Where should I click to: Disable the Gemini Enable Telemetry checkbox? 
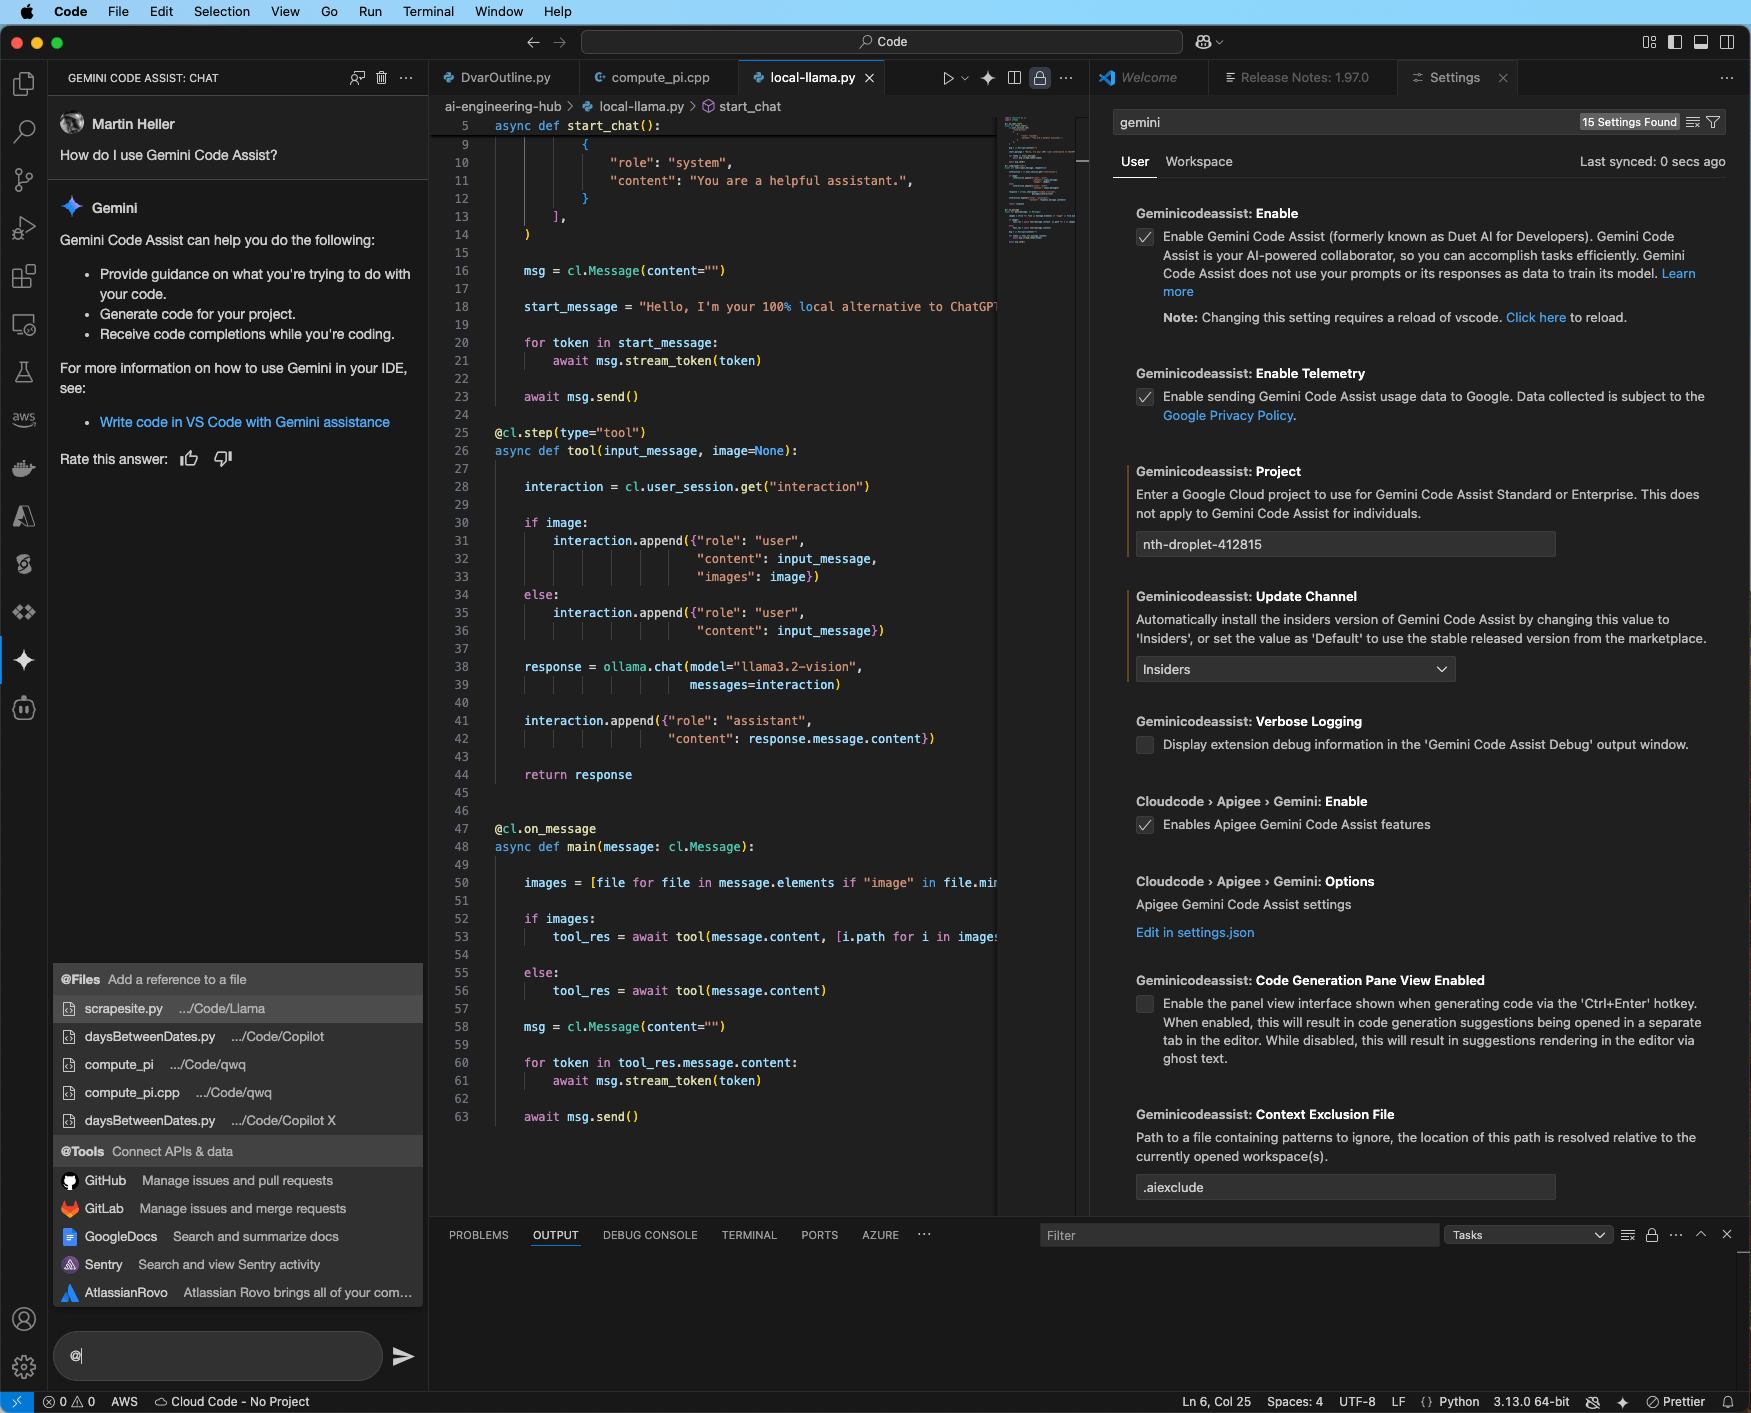click(x=1144, y=397)
